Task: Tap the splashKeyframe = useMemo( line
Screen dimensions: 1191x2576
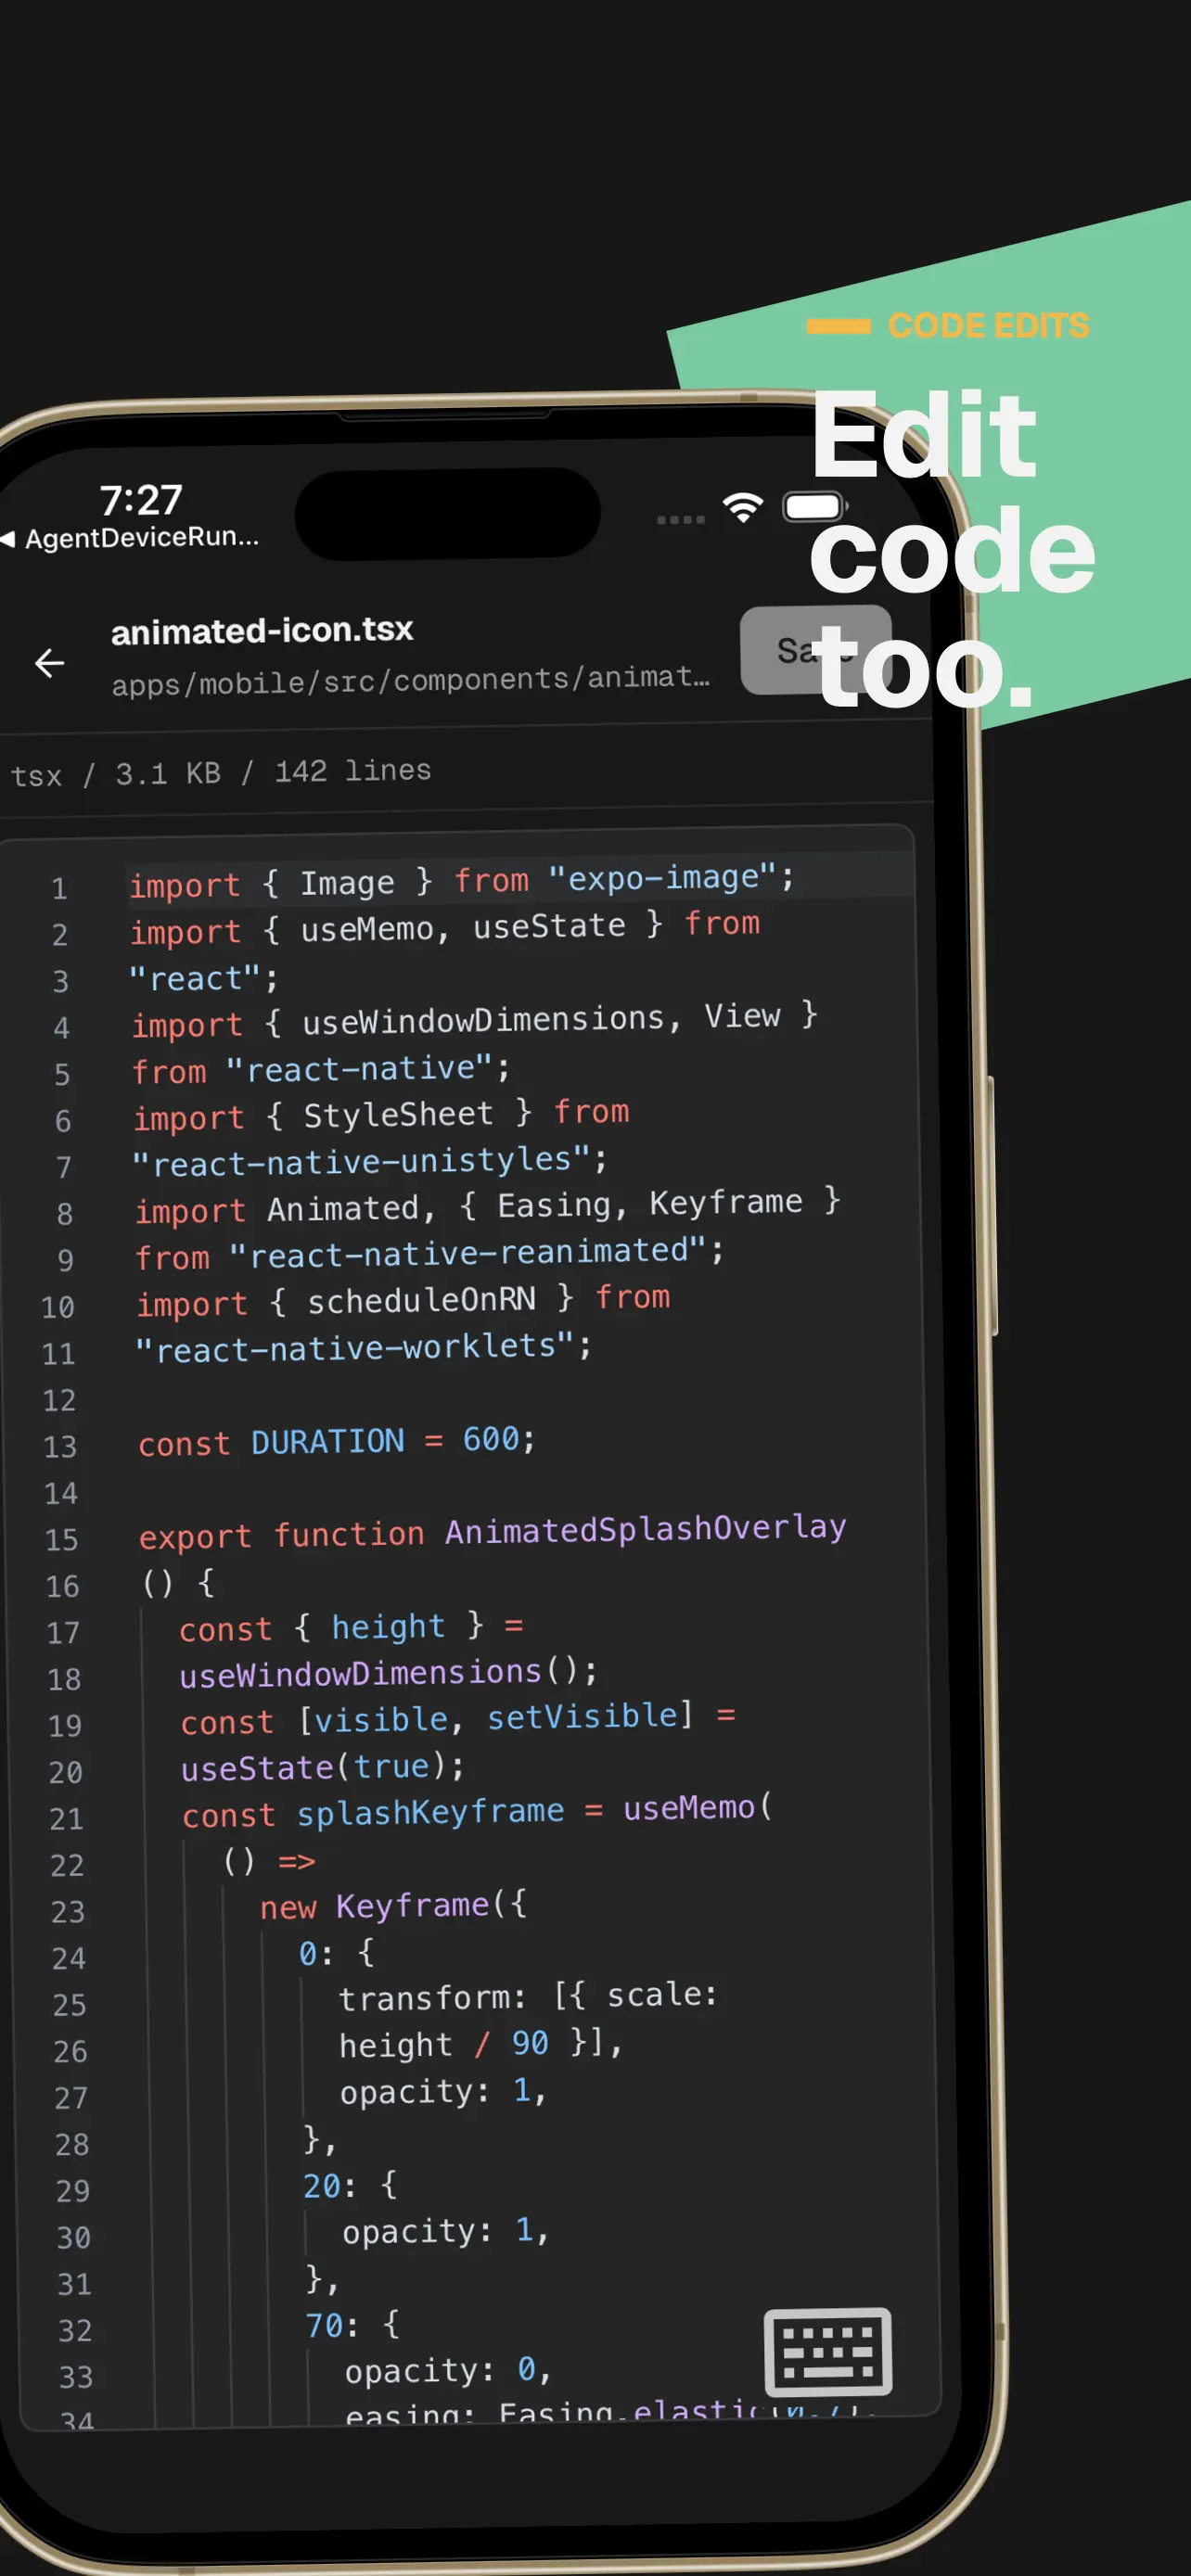Action: (477, 1810)
